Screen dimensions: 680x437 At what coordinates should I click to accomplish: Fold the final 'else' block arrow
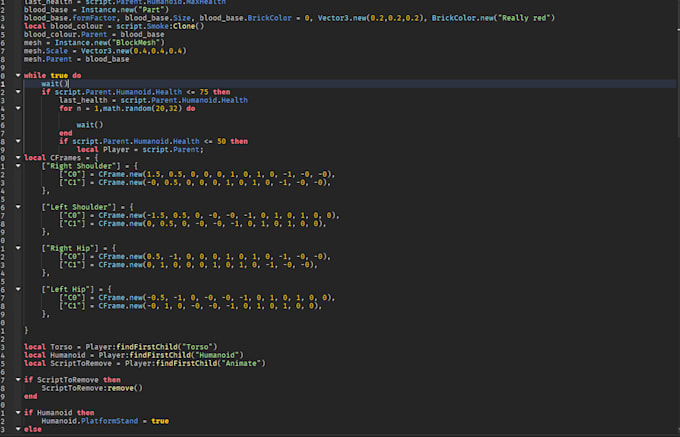click(18, 429)
